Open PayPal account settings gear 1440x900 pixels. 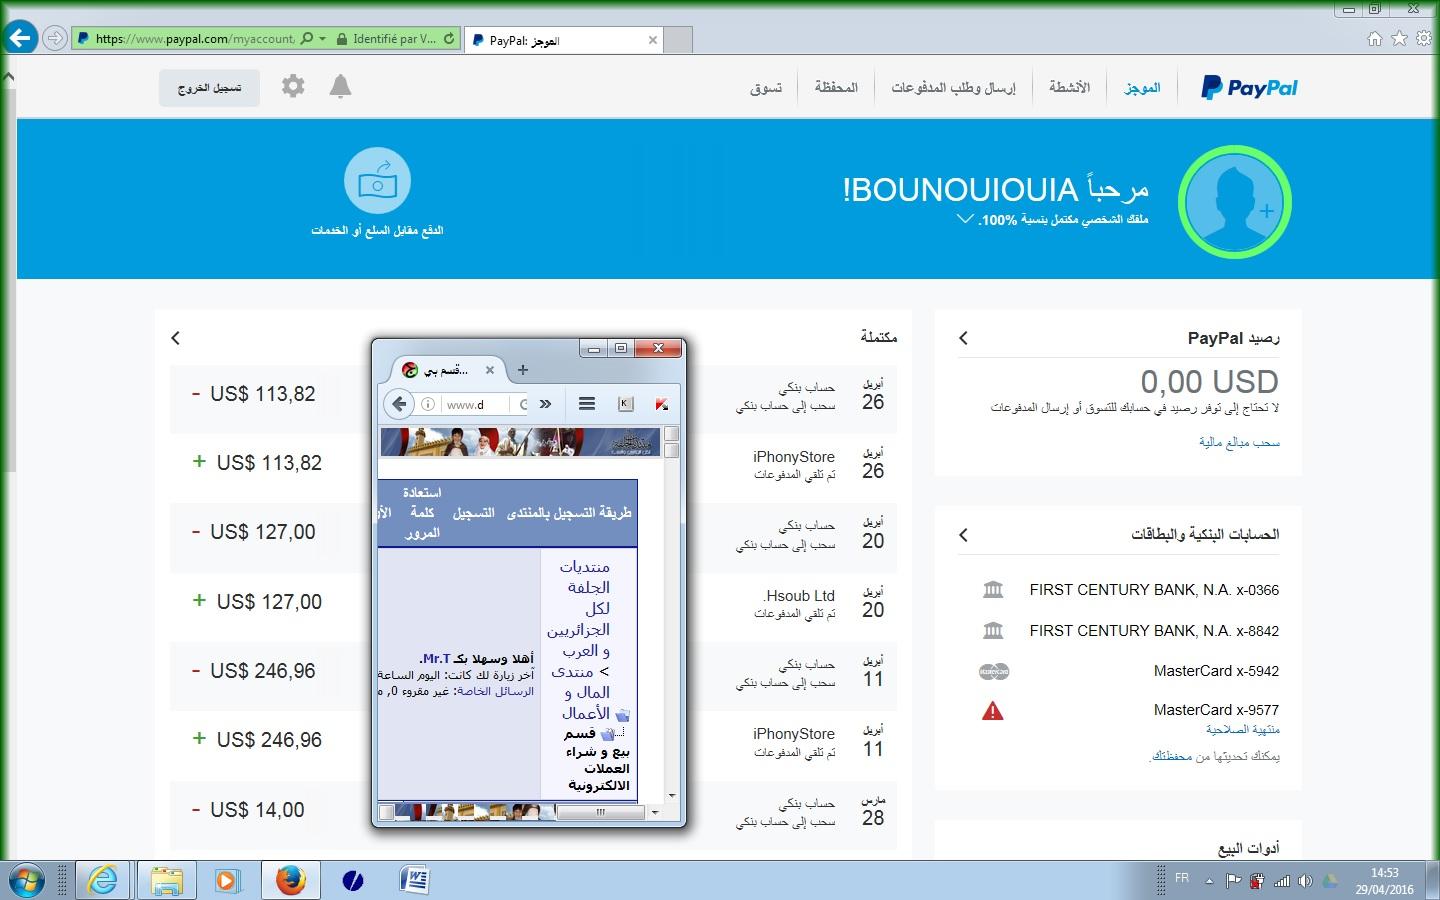(293, 86)
